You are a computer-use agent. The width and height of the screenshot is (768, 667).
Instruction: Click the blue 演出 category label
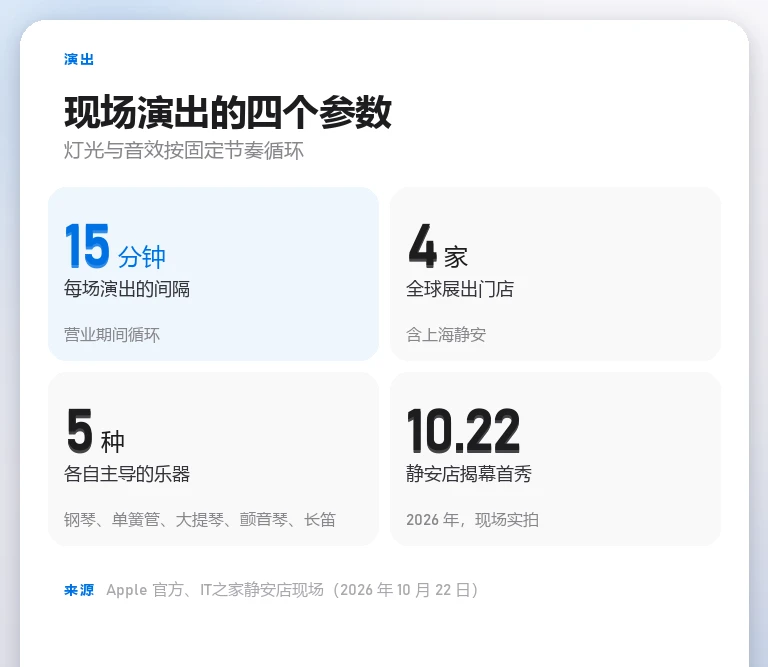pos(79,59)
